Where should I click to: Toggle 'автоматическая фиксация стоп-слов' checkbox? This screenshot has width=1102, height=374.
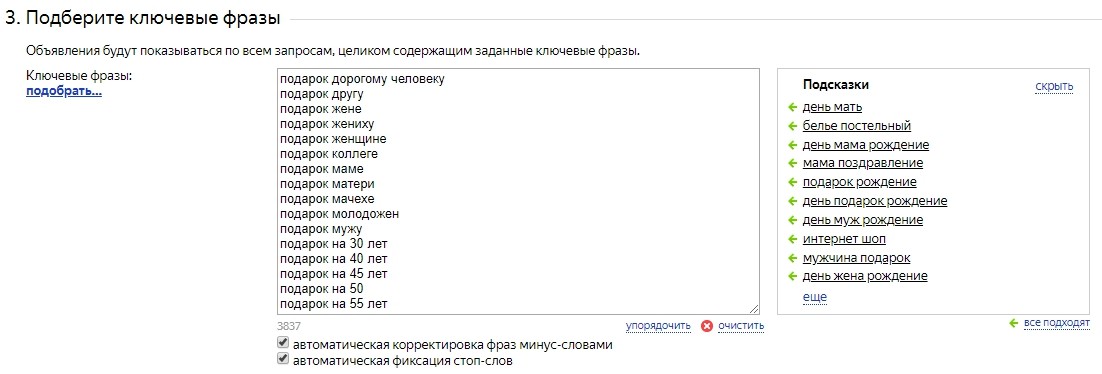(283, 359)
